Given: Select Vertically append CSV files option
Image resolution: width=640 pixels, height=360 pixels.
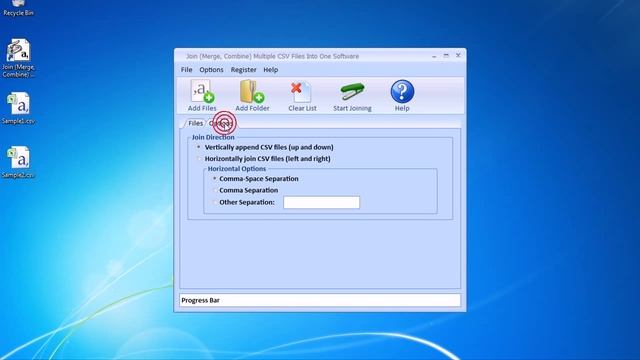Looking at the screenshot, I should 199,147.
